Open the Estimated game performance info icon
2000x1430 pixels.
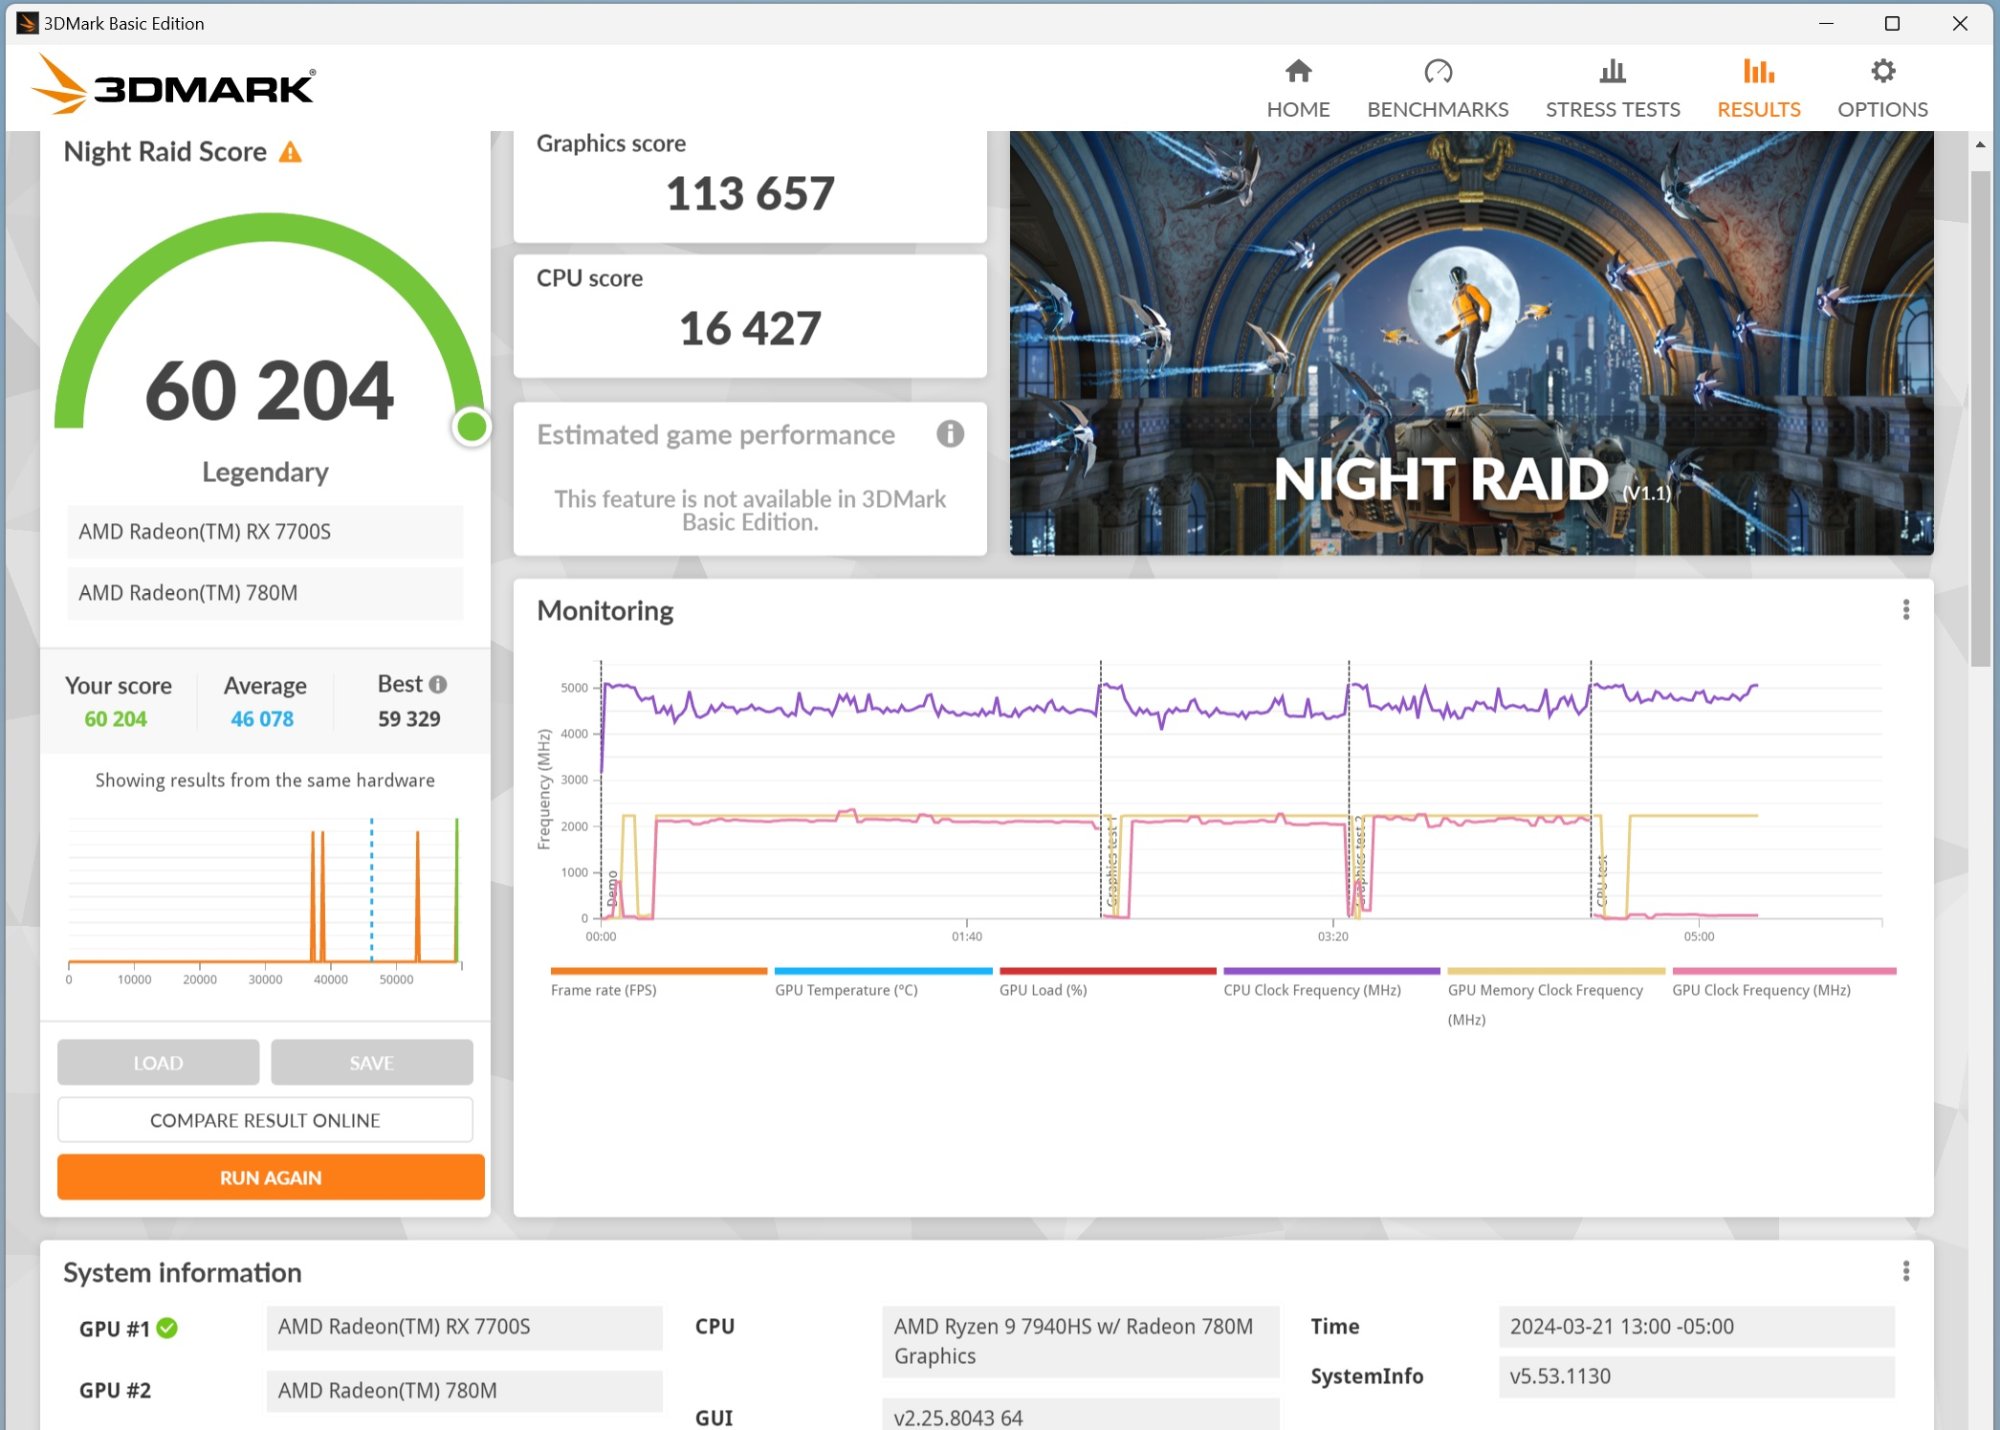[x=950, y=434]
